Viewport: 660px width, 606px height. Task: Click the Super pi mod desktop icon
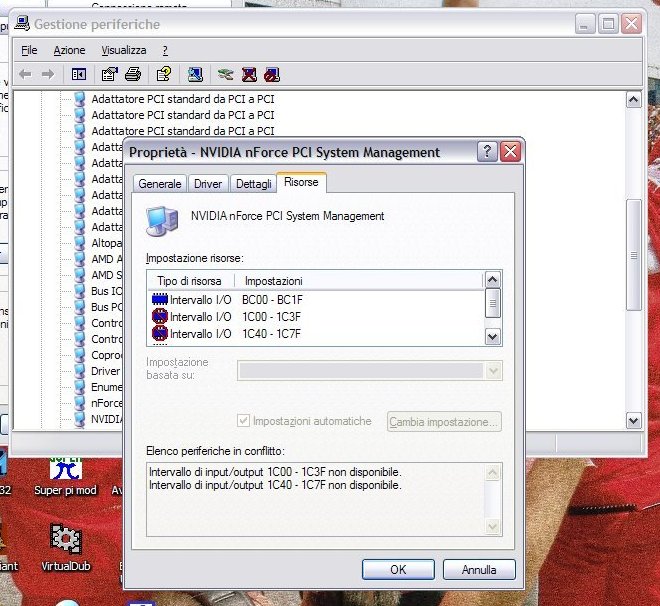pyautogui.click(x=65, y=477)
